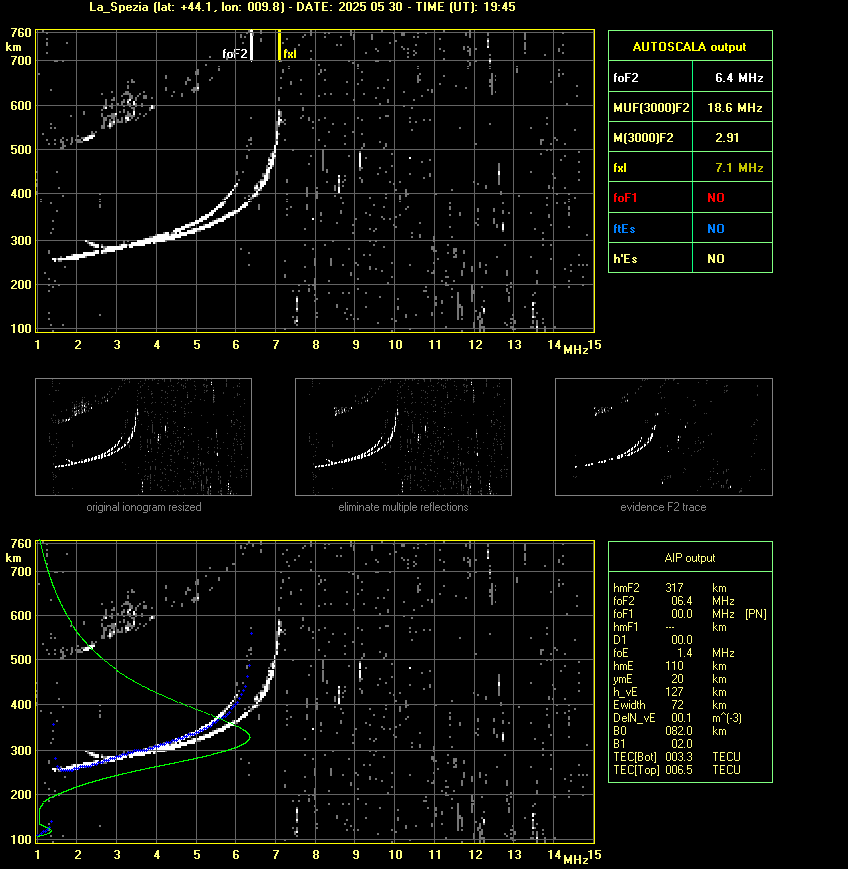Click the h'Es row label
The width and height of the screenshot is (848, 869).
pyautogui.click(x=625, y=259)
